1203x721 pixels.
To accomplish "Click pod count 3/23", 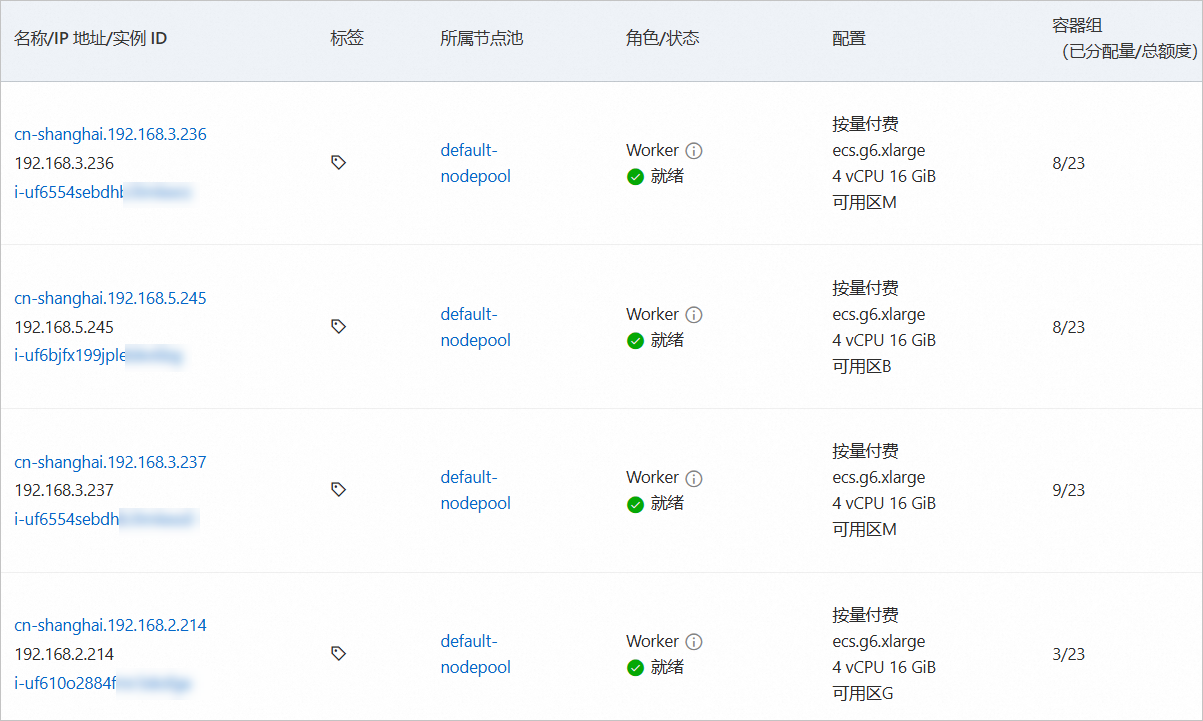I will tap(1068, 654).
